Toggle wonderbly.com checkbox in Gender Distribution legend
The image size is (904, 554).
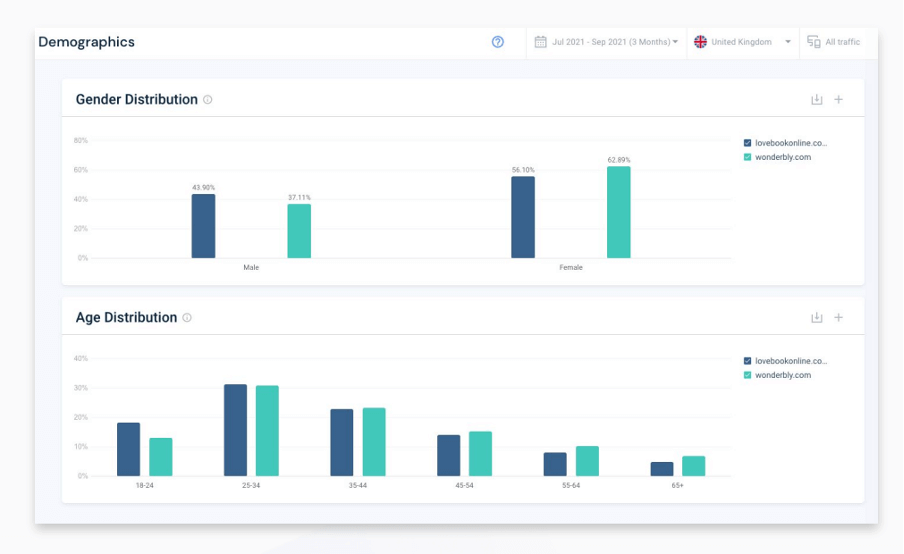pyautogui.click(x=747, y=157)
